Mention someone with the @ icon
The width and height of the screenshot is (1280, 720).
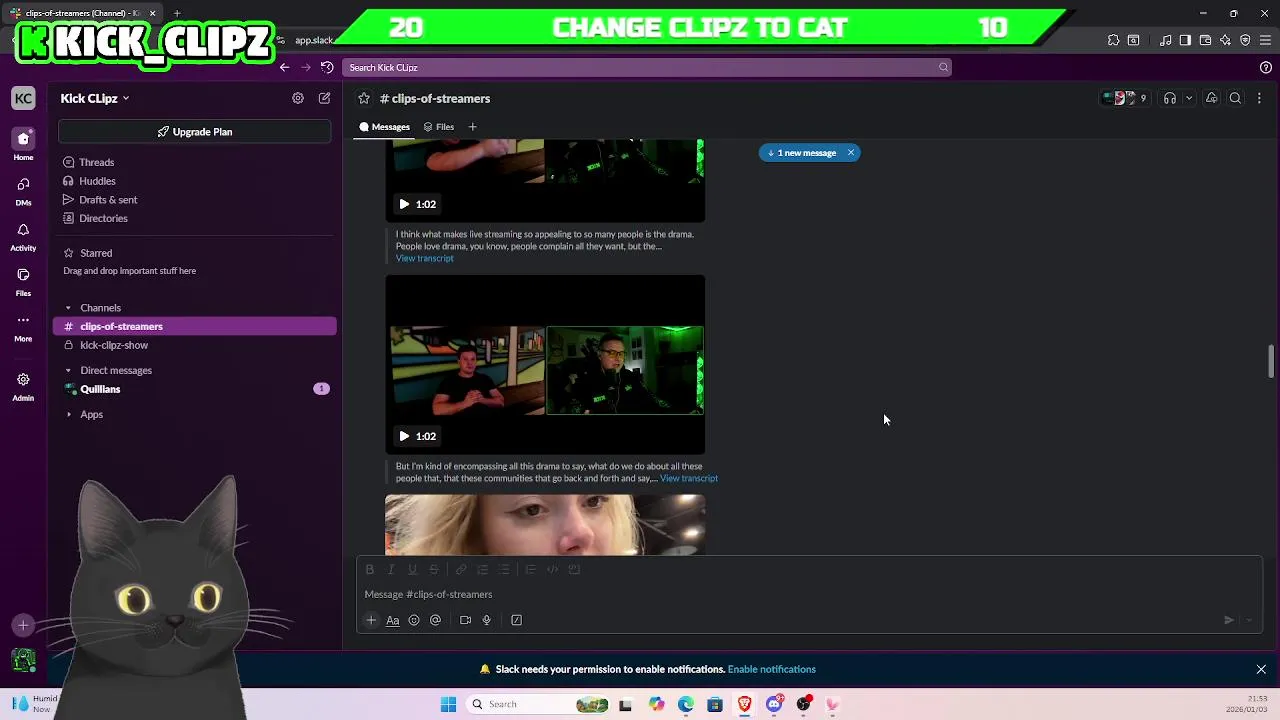point(435,620)
